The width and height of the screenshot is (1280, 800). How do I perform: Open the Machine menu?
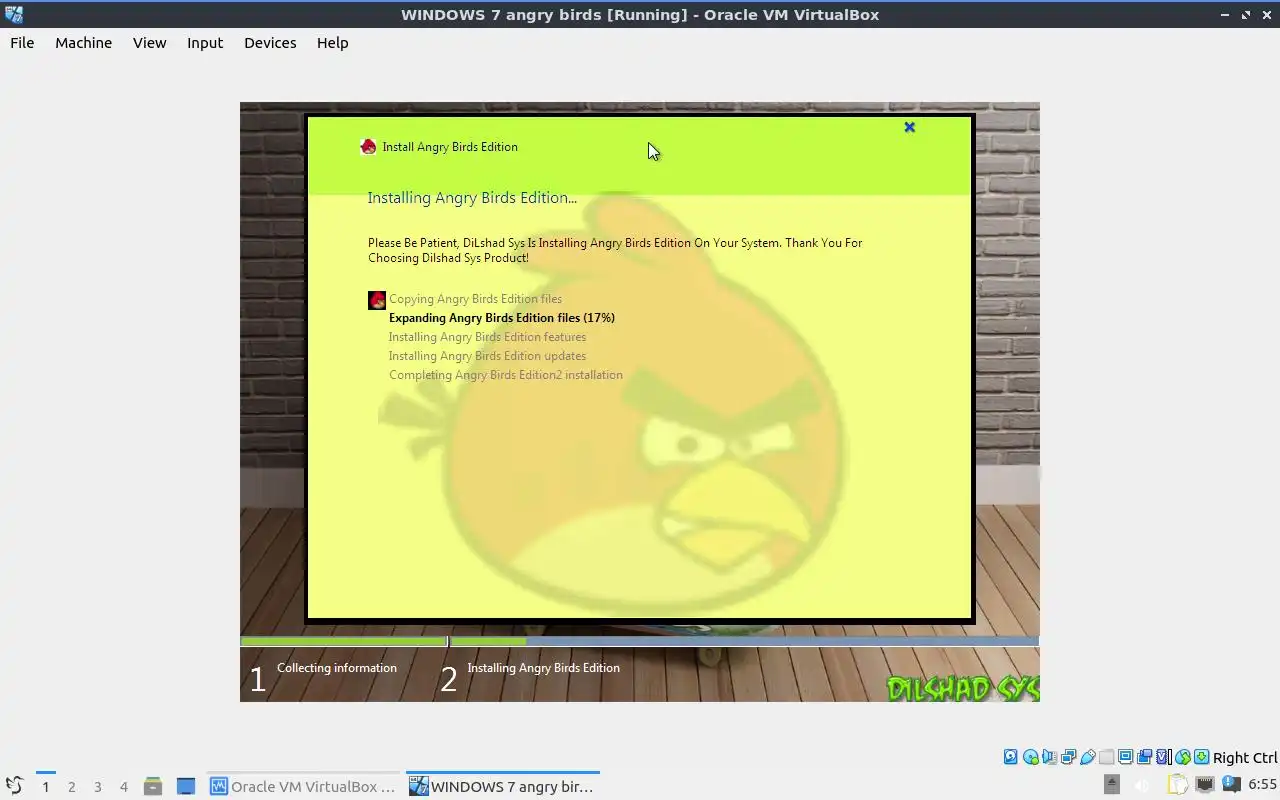(x=83, y=43)
